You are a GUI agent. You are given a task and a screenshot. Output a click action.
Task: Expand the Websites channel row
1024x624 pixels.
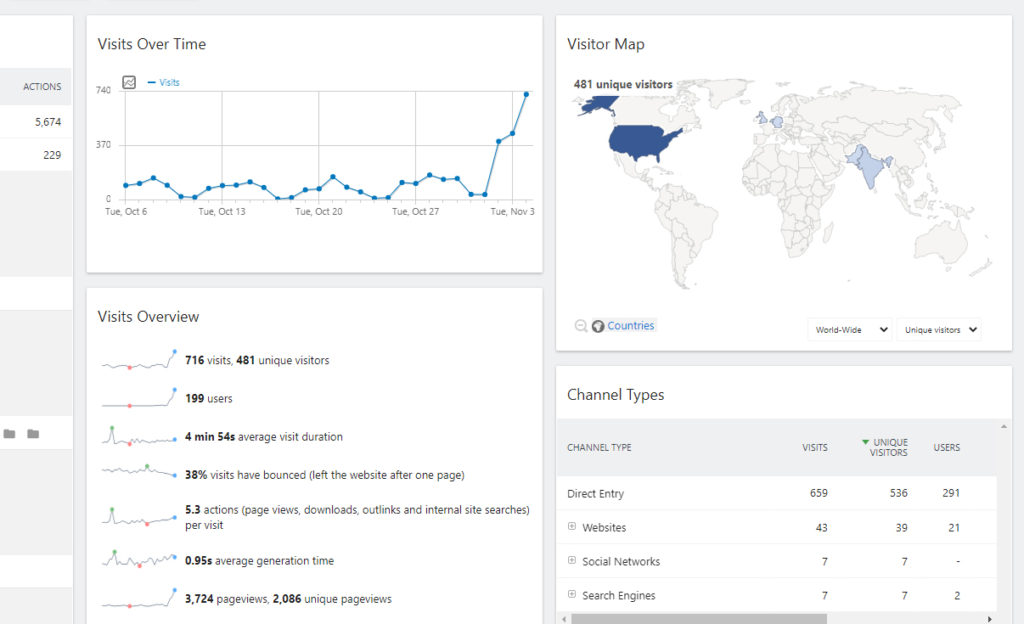(571, 526)
